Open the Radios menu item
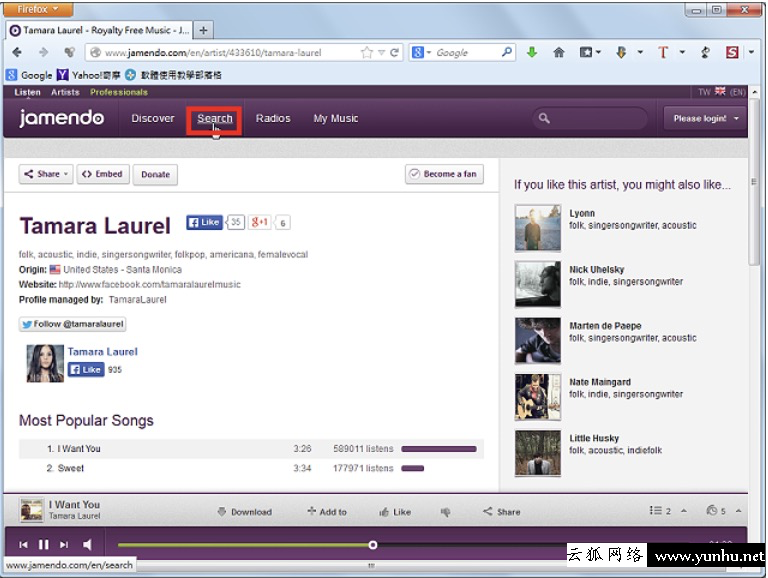The width and height of the screenshot is (768, 578). tap(273, 119)
